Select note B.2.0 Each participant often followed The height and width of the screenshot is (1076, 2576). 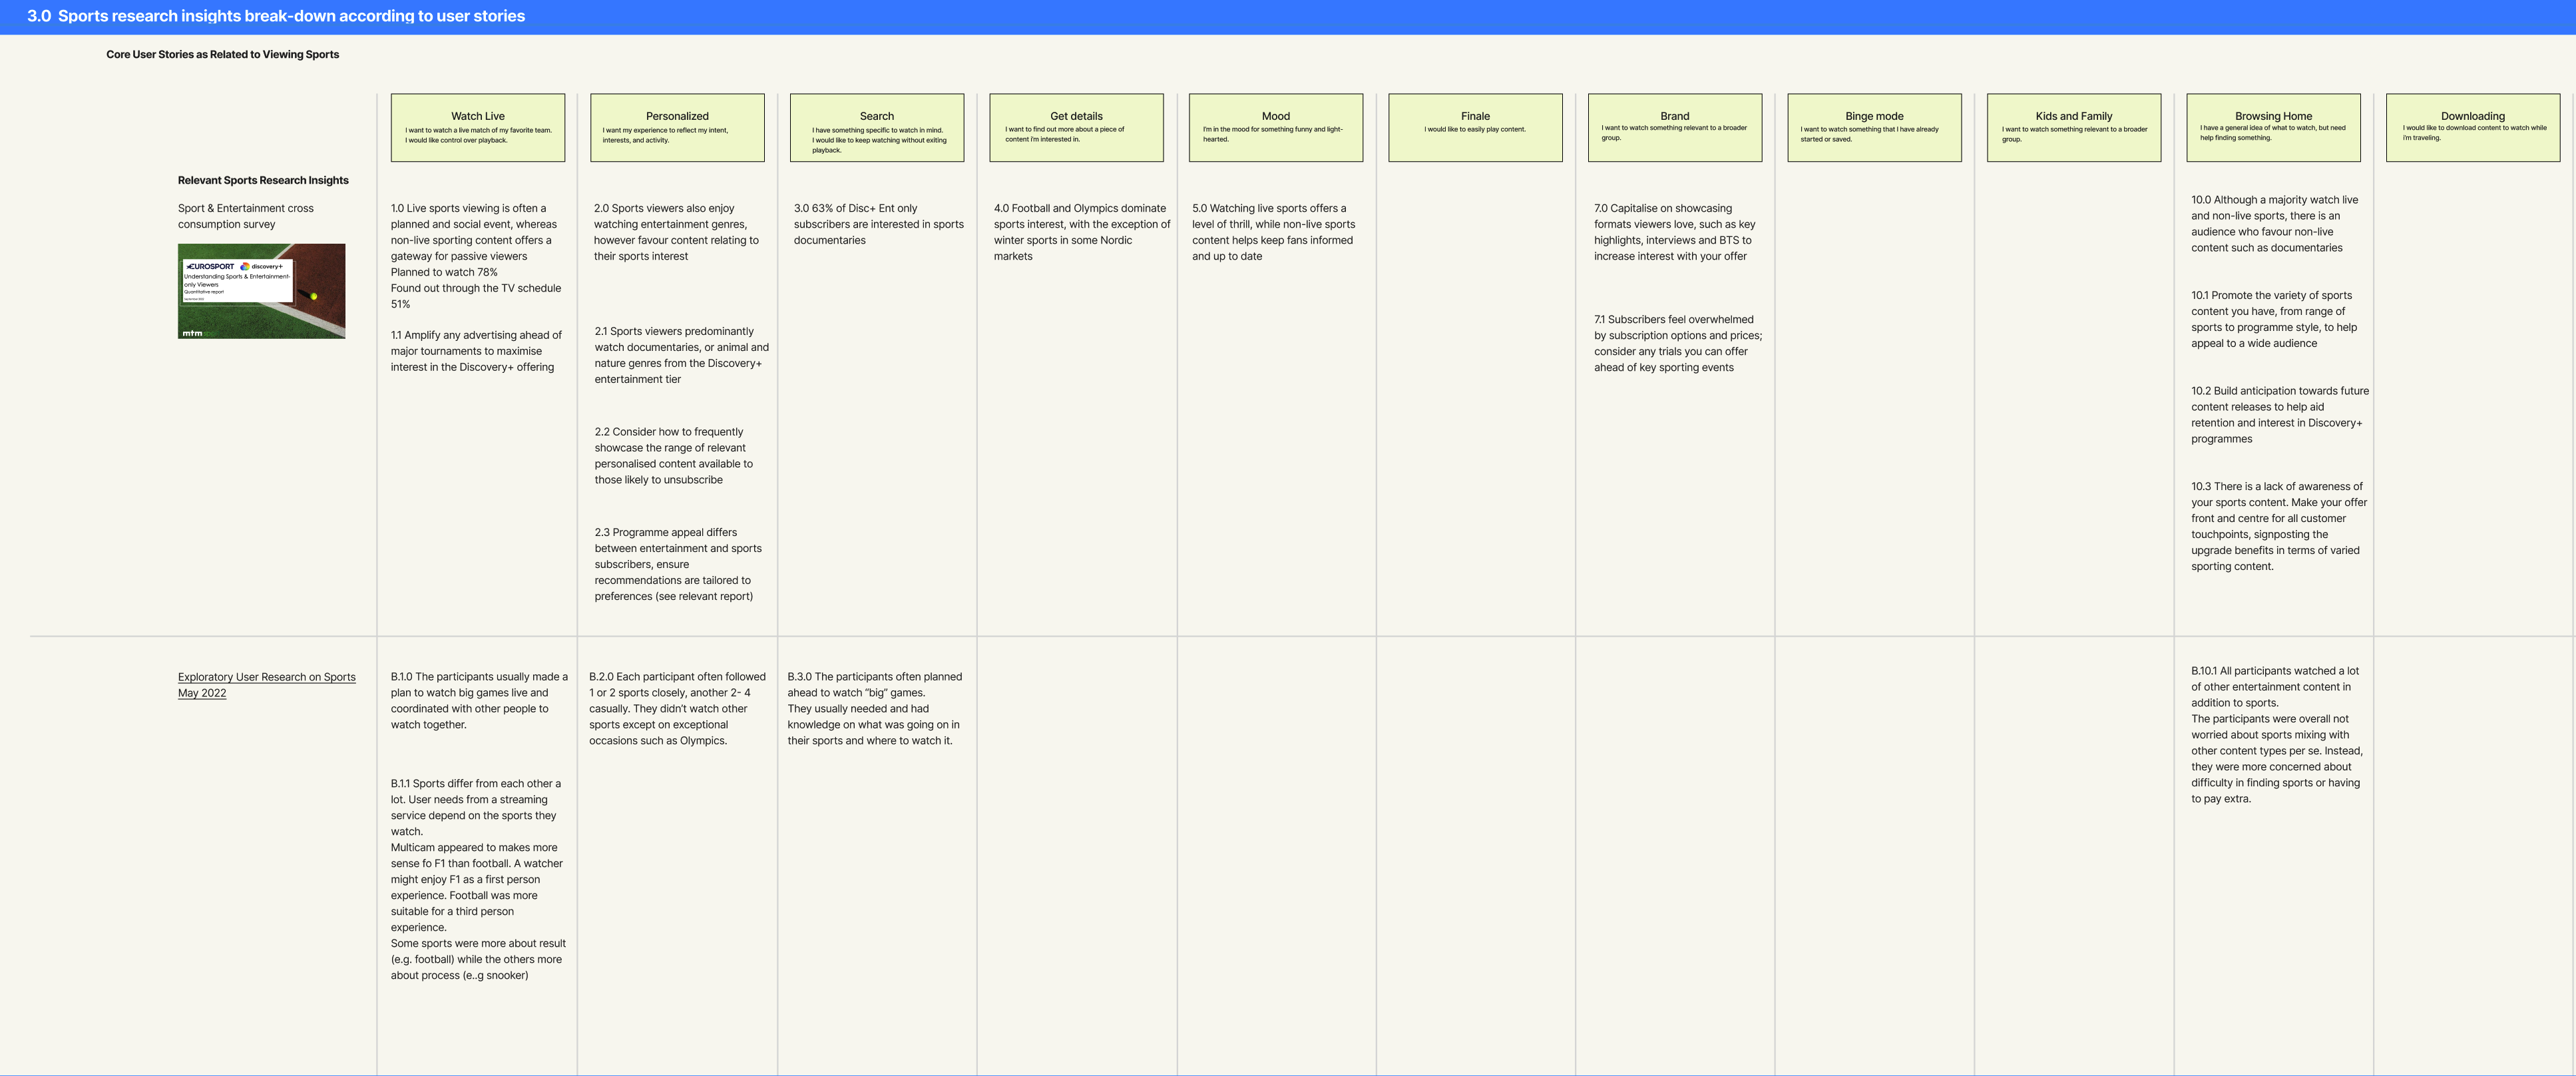click(677, 709)
